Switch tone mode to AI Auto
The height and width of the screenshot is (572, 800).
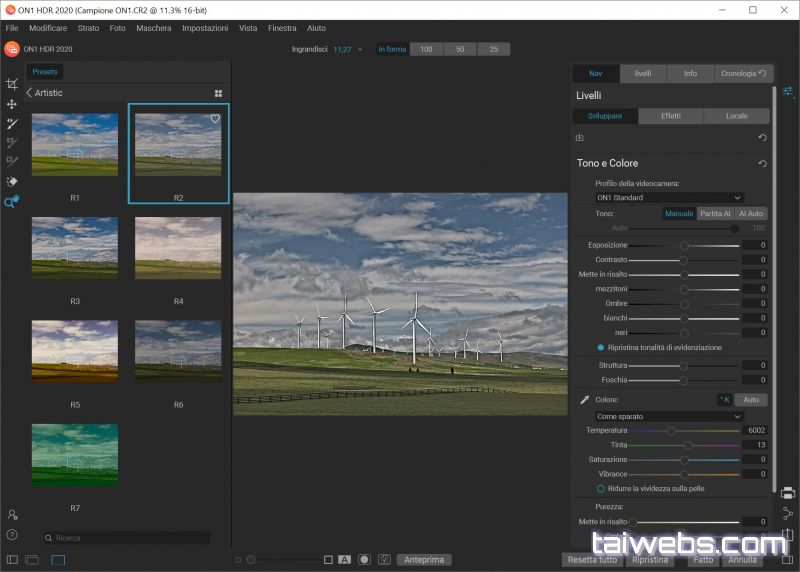(x=751, y=213)
